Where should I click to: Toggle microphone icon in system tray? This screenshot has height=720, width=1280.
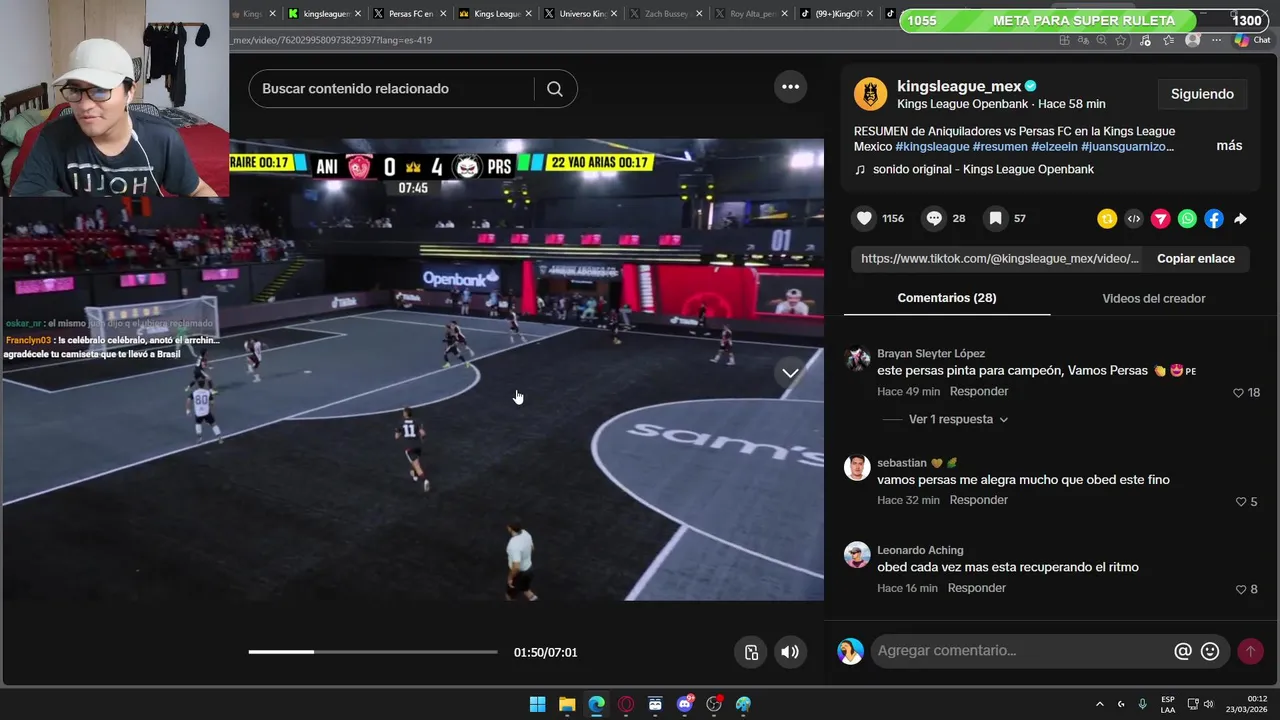click(1142, 704)
